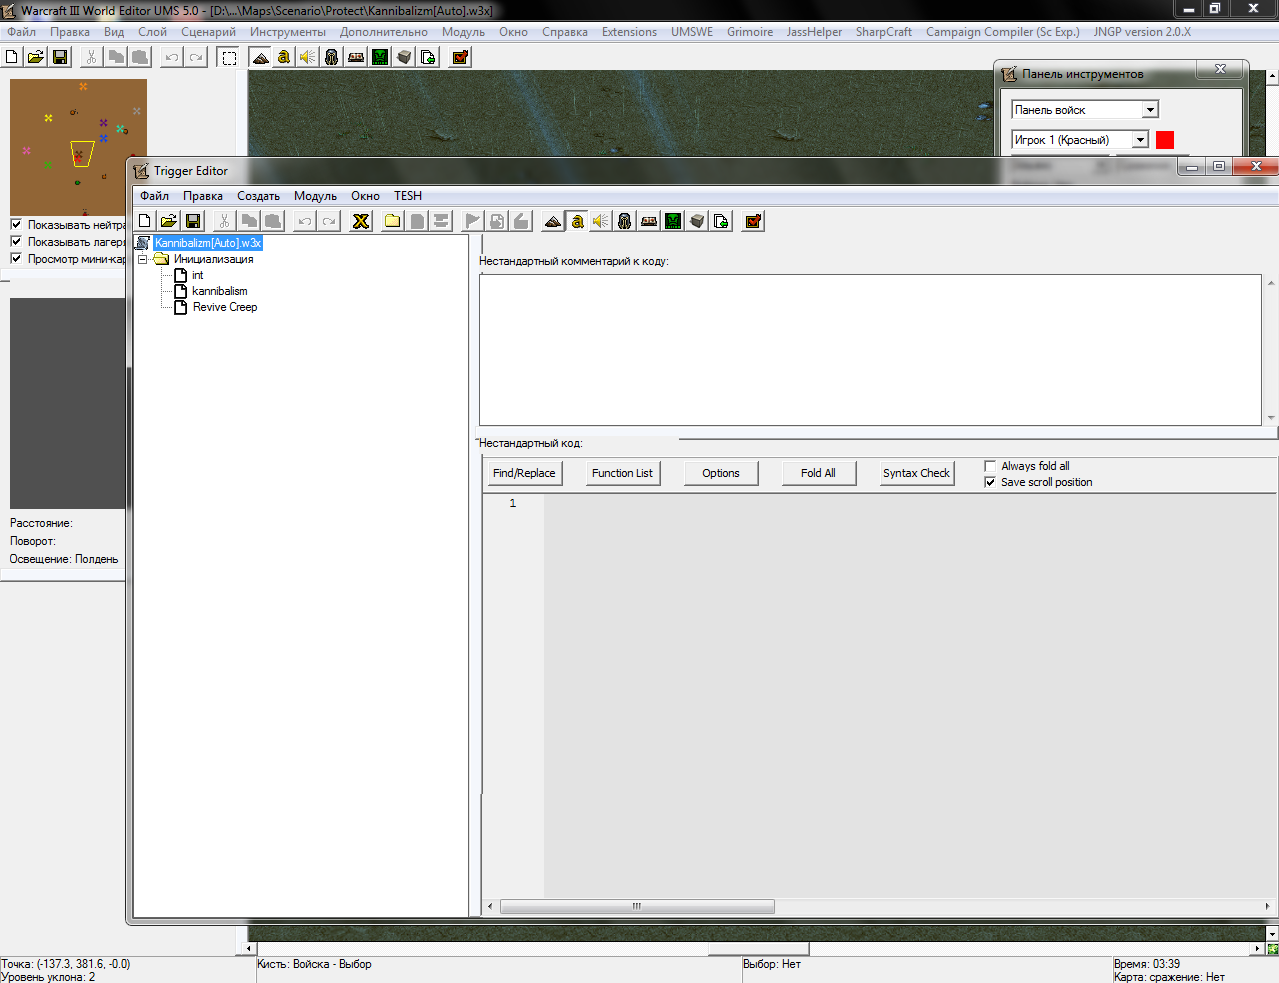The width and height of the screenshot is (1279, 983).
Task: Click Function List button
Action: 622,473
